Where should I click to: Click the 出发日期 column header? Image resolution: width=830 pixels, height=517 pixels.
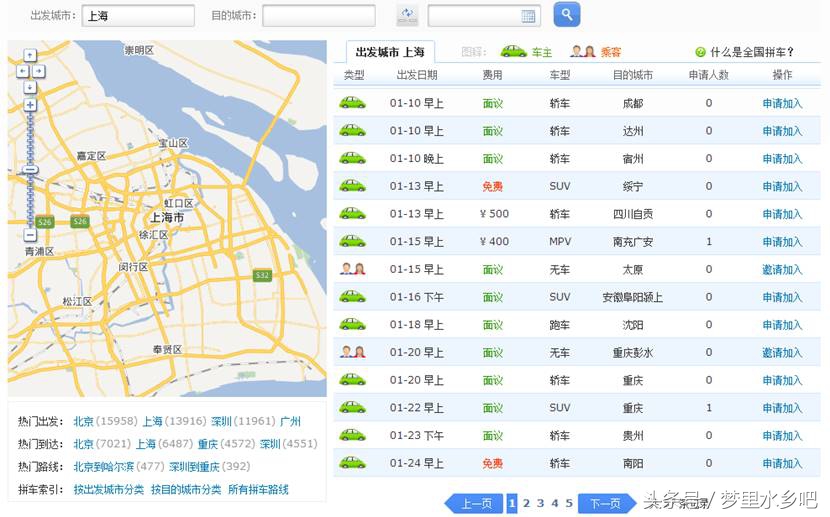pyautogui.click(x=417, y=75)
